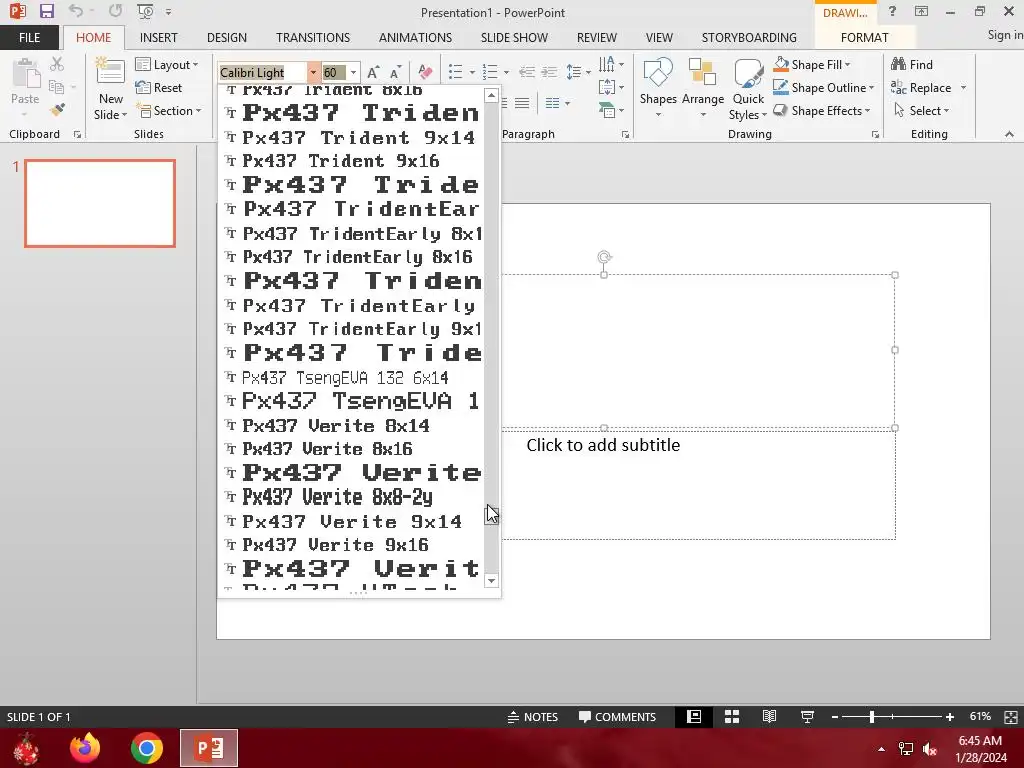Open the FILE tab
Screen dimensions: 1024x768
(x=29, y=37)
